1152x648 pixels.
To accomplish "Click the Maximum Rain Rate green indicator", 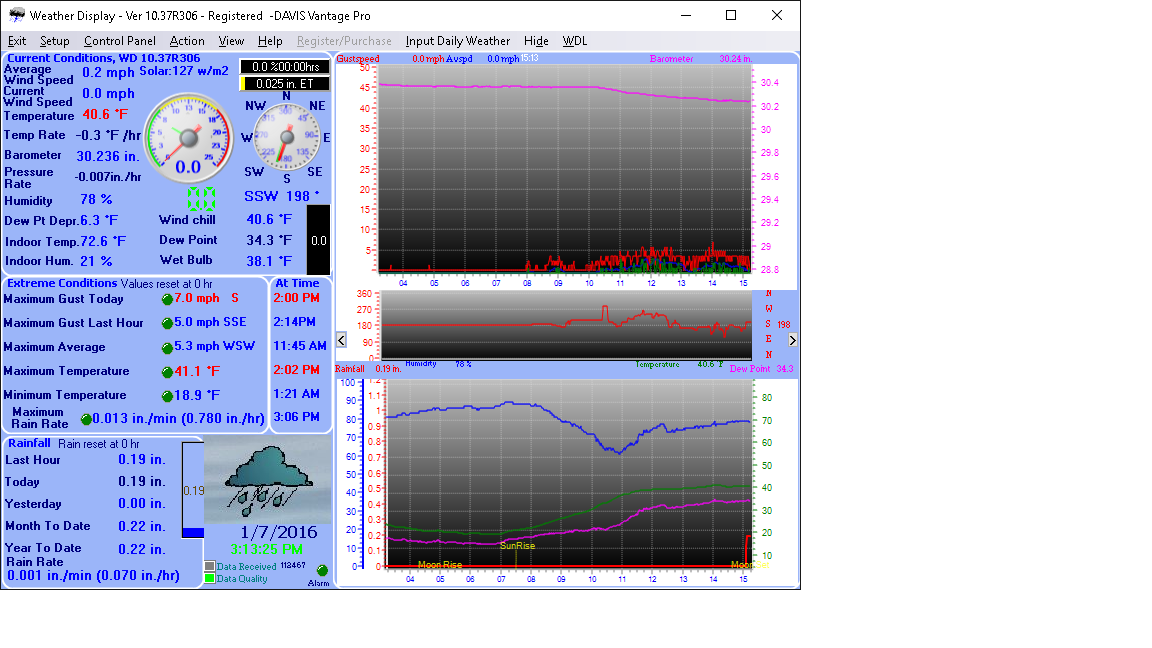I will tap(86, 419).
